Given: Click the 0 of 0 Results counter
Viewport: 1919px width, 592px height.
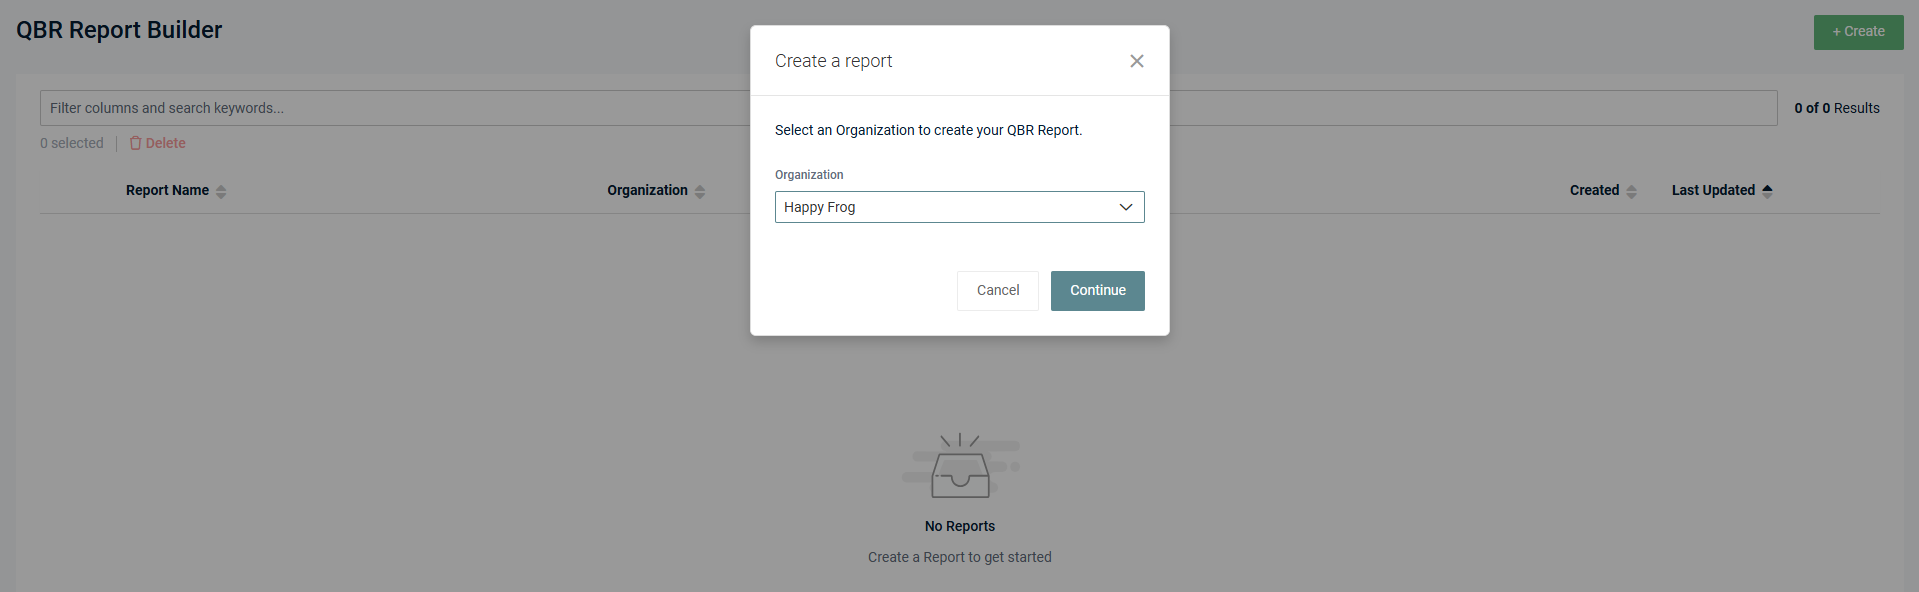Looking at the screenshot, I should pos(1836,108).
